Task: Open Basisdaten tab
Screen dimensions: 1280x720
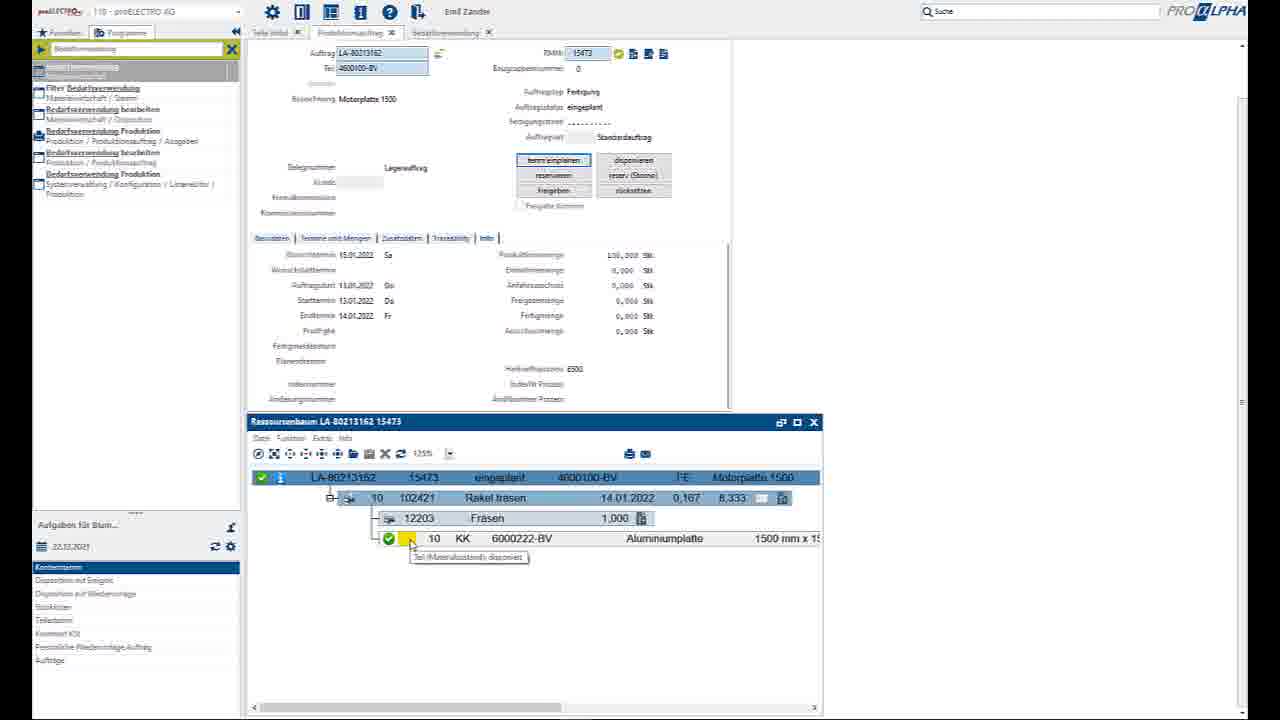Action: click(272, 238)
